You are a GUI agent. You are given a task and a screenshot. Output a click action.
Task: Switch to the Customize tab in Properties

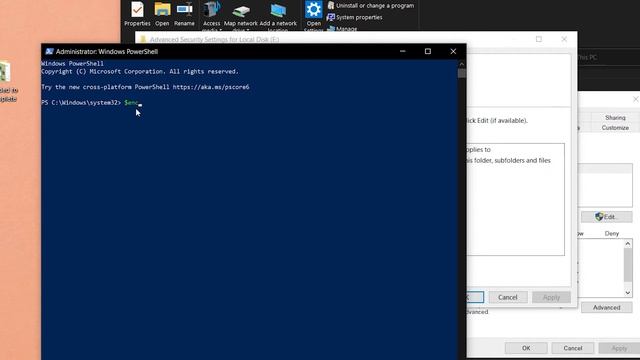pyautogui.click(x=615, y=128)
